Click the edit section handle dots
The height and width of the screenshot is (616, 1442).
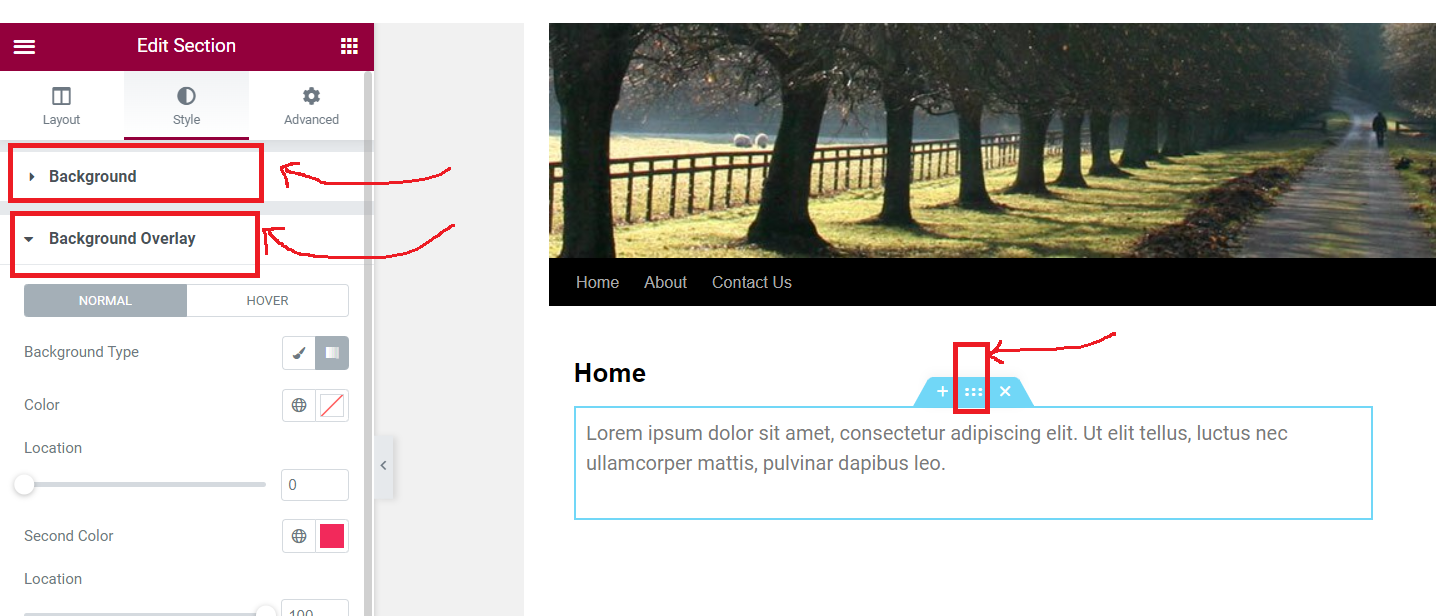[x=973, y=392]
